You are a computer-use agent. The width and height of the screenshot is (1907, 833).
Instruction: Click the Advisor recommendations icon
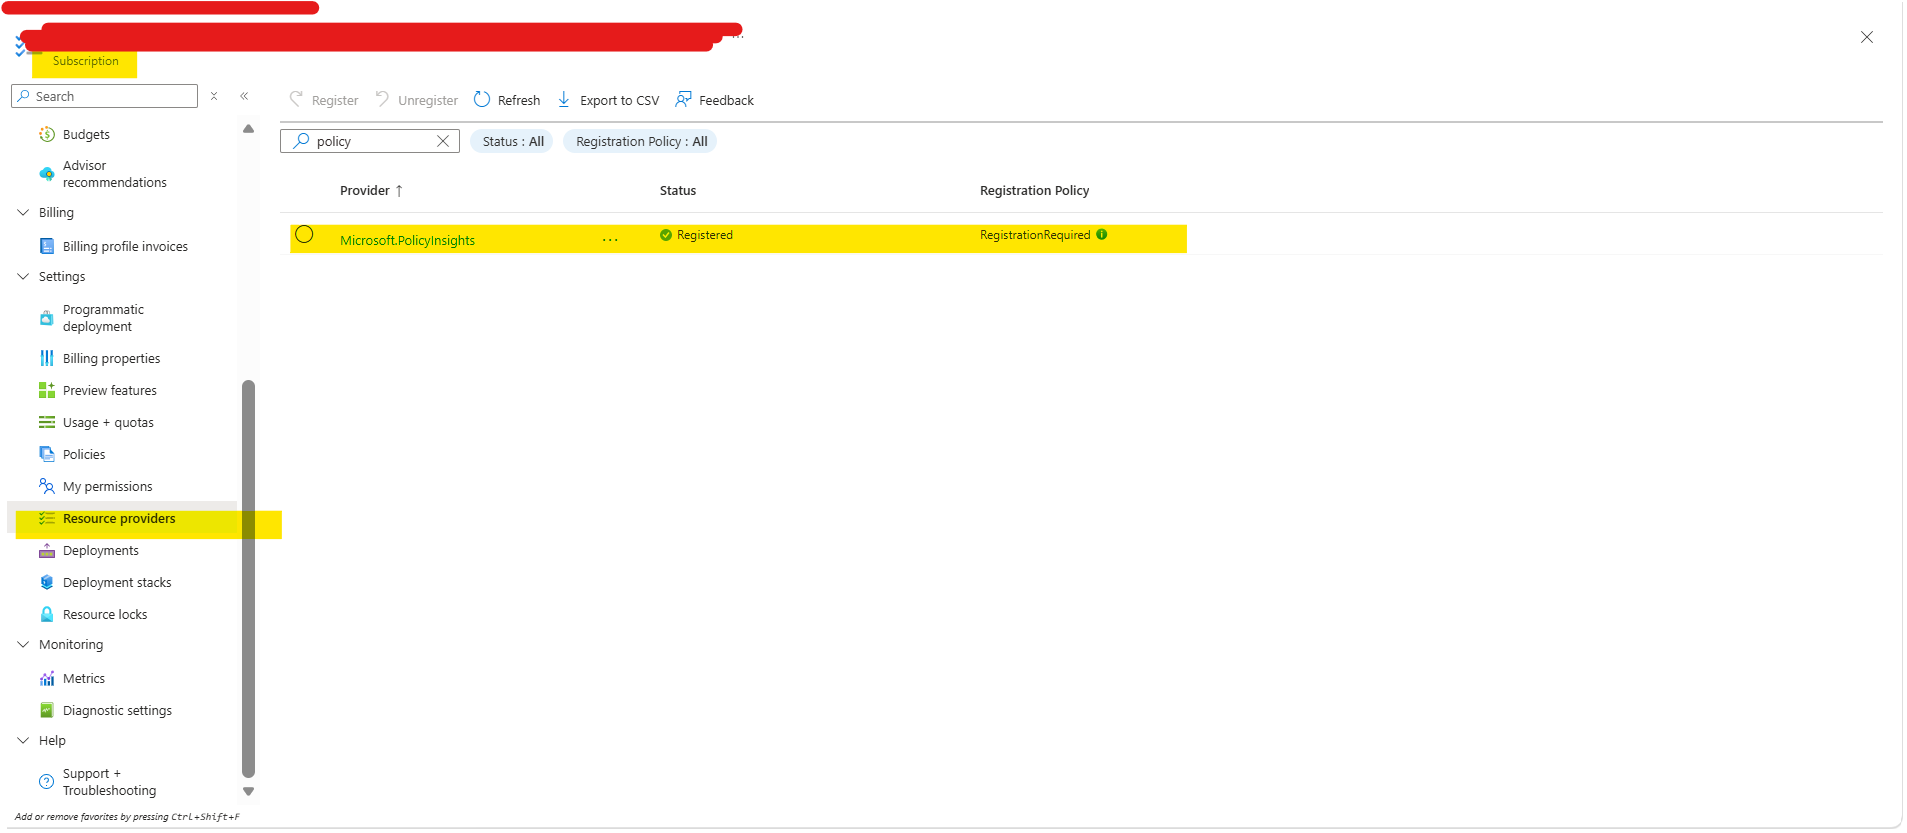47,174
